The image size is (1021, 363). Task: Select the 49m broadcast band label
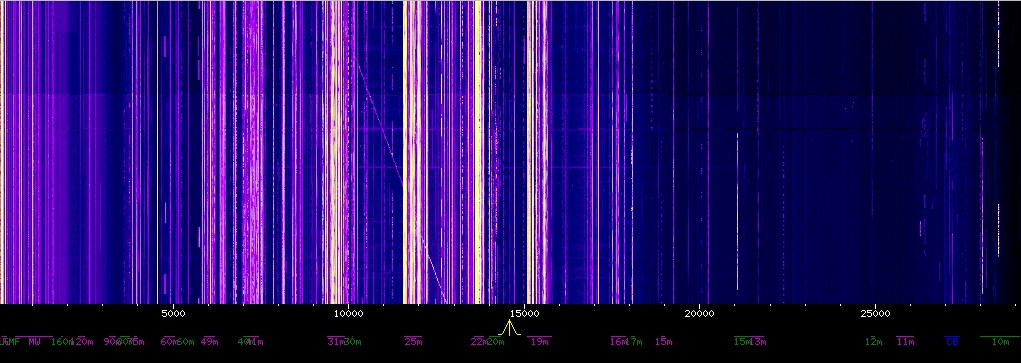(x=210, y=341)
